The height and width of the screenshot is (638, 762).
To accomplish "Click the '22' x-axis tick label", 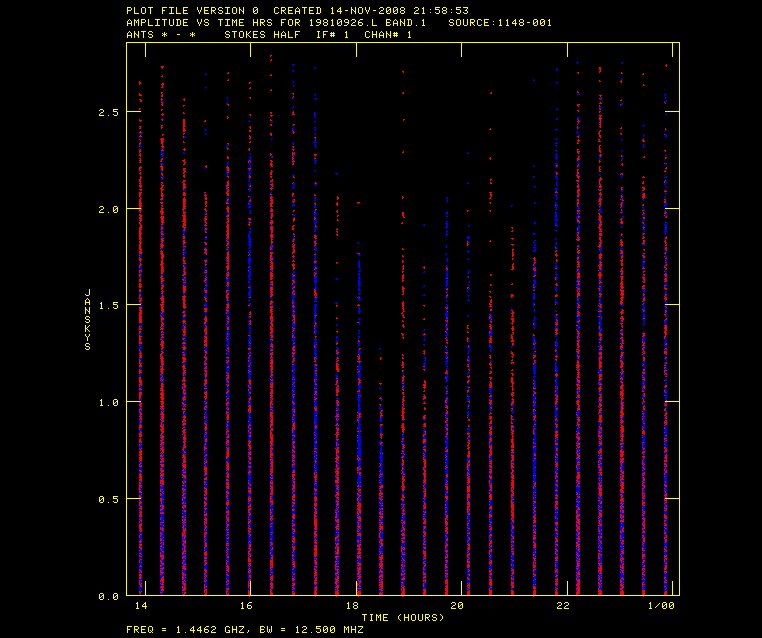I will tap(564, 606).
